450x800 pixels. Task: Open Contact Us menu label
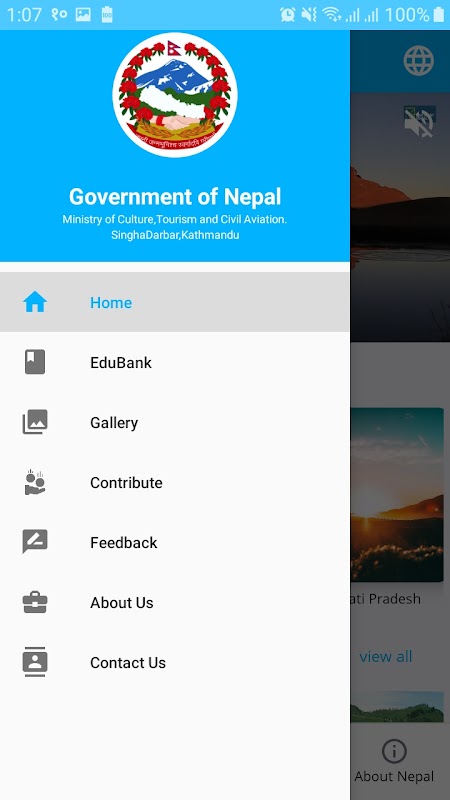128,663
